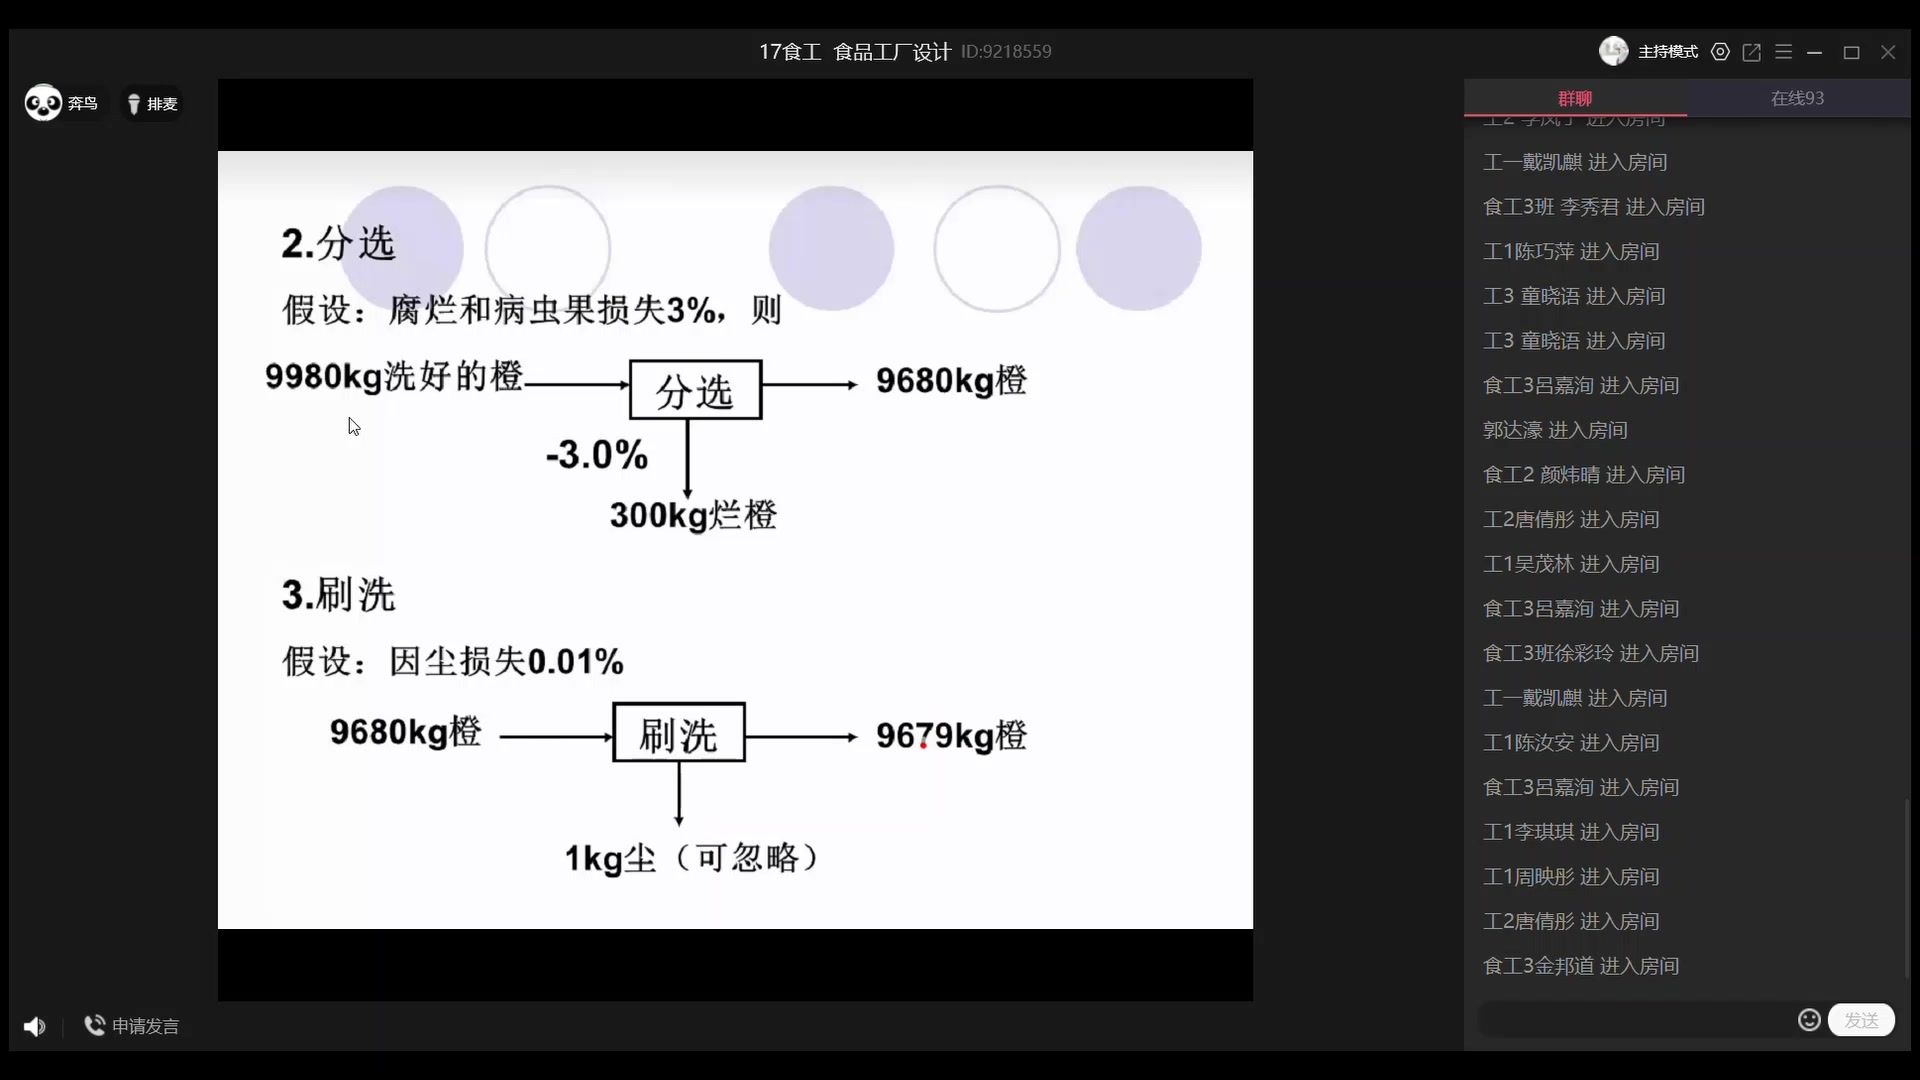Open the 排麦 microphone queue
The height and width of the screenshot is (1080, 1920).
tap(152, 104)
